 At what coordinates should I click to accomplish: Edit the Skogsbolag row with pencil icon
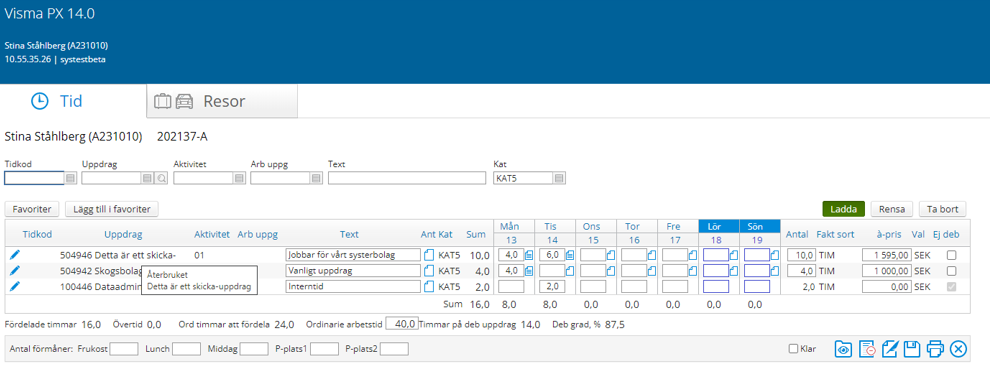point(15,270)
